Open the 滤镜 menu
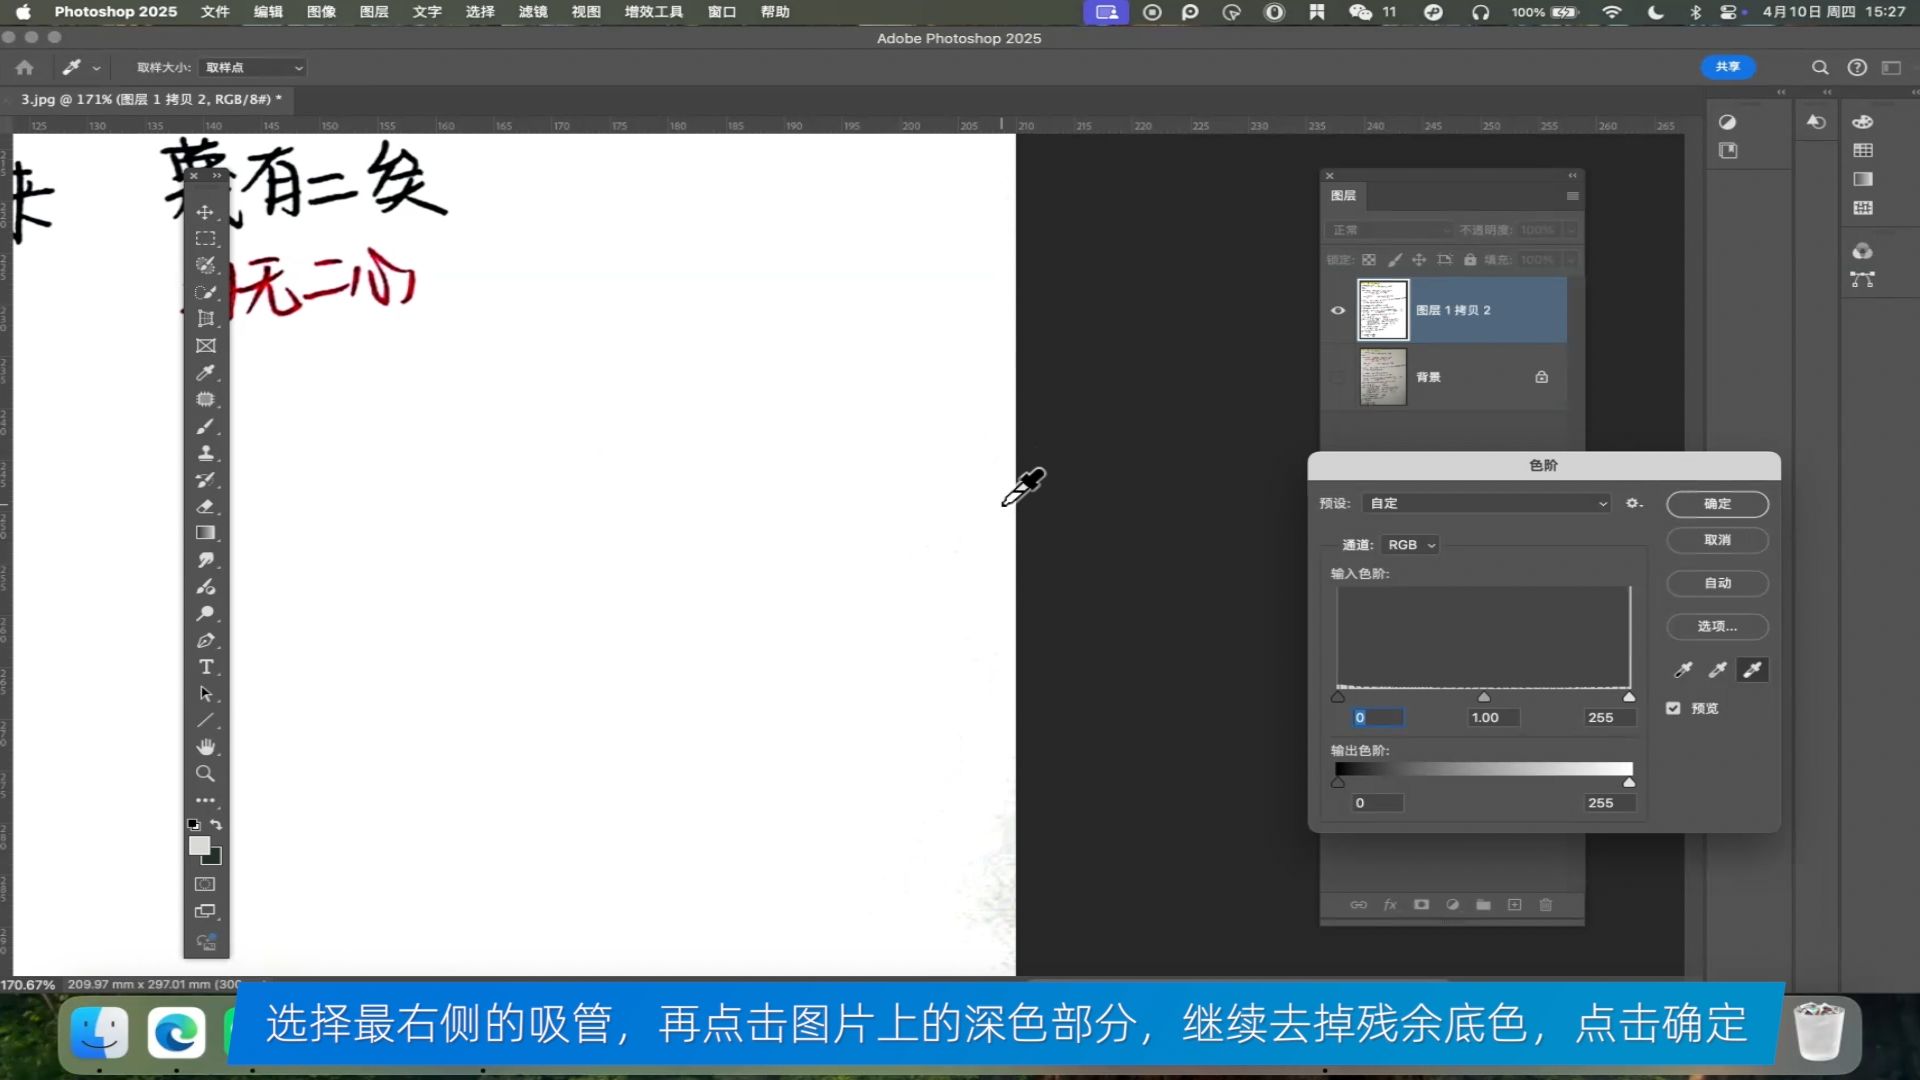The width and height of the screenshot is (1920, 1080). [x=533, y=12]
